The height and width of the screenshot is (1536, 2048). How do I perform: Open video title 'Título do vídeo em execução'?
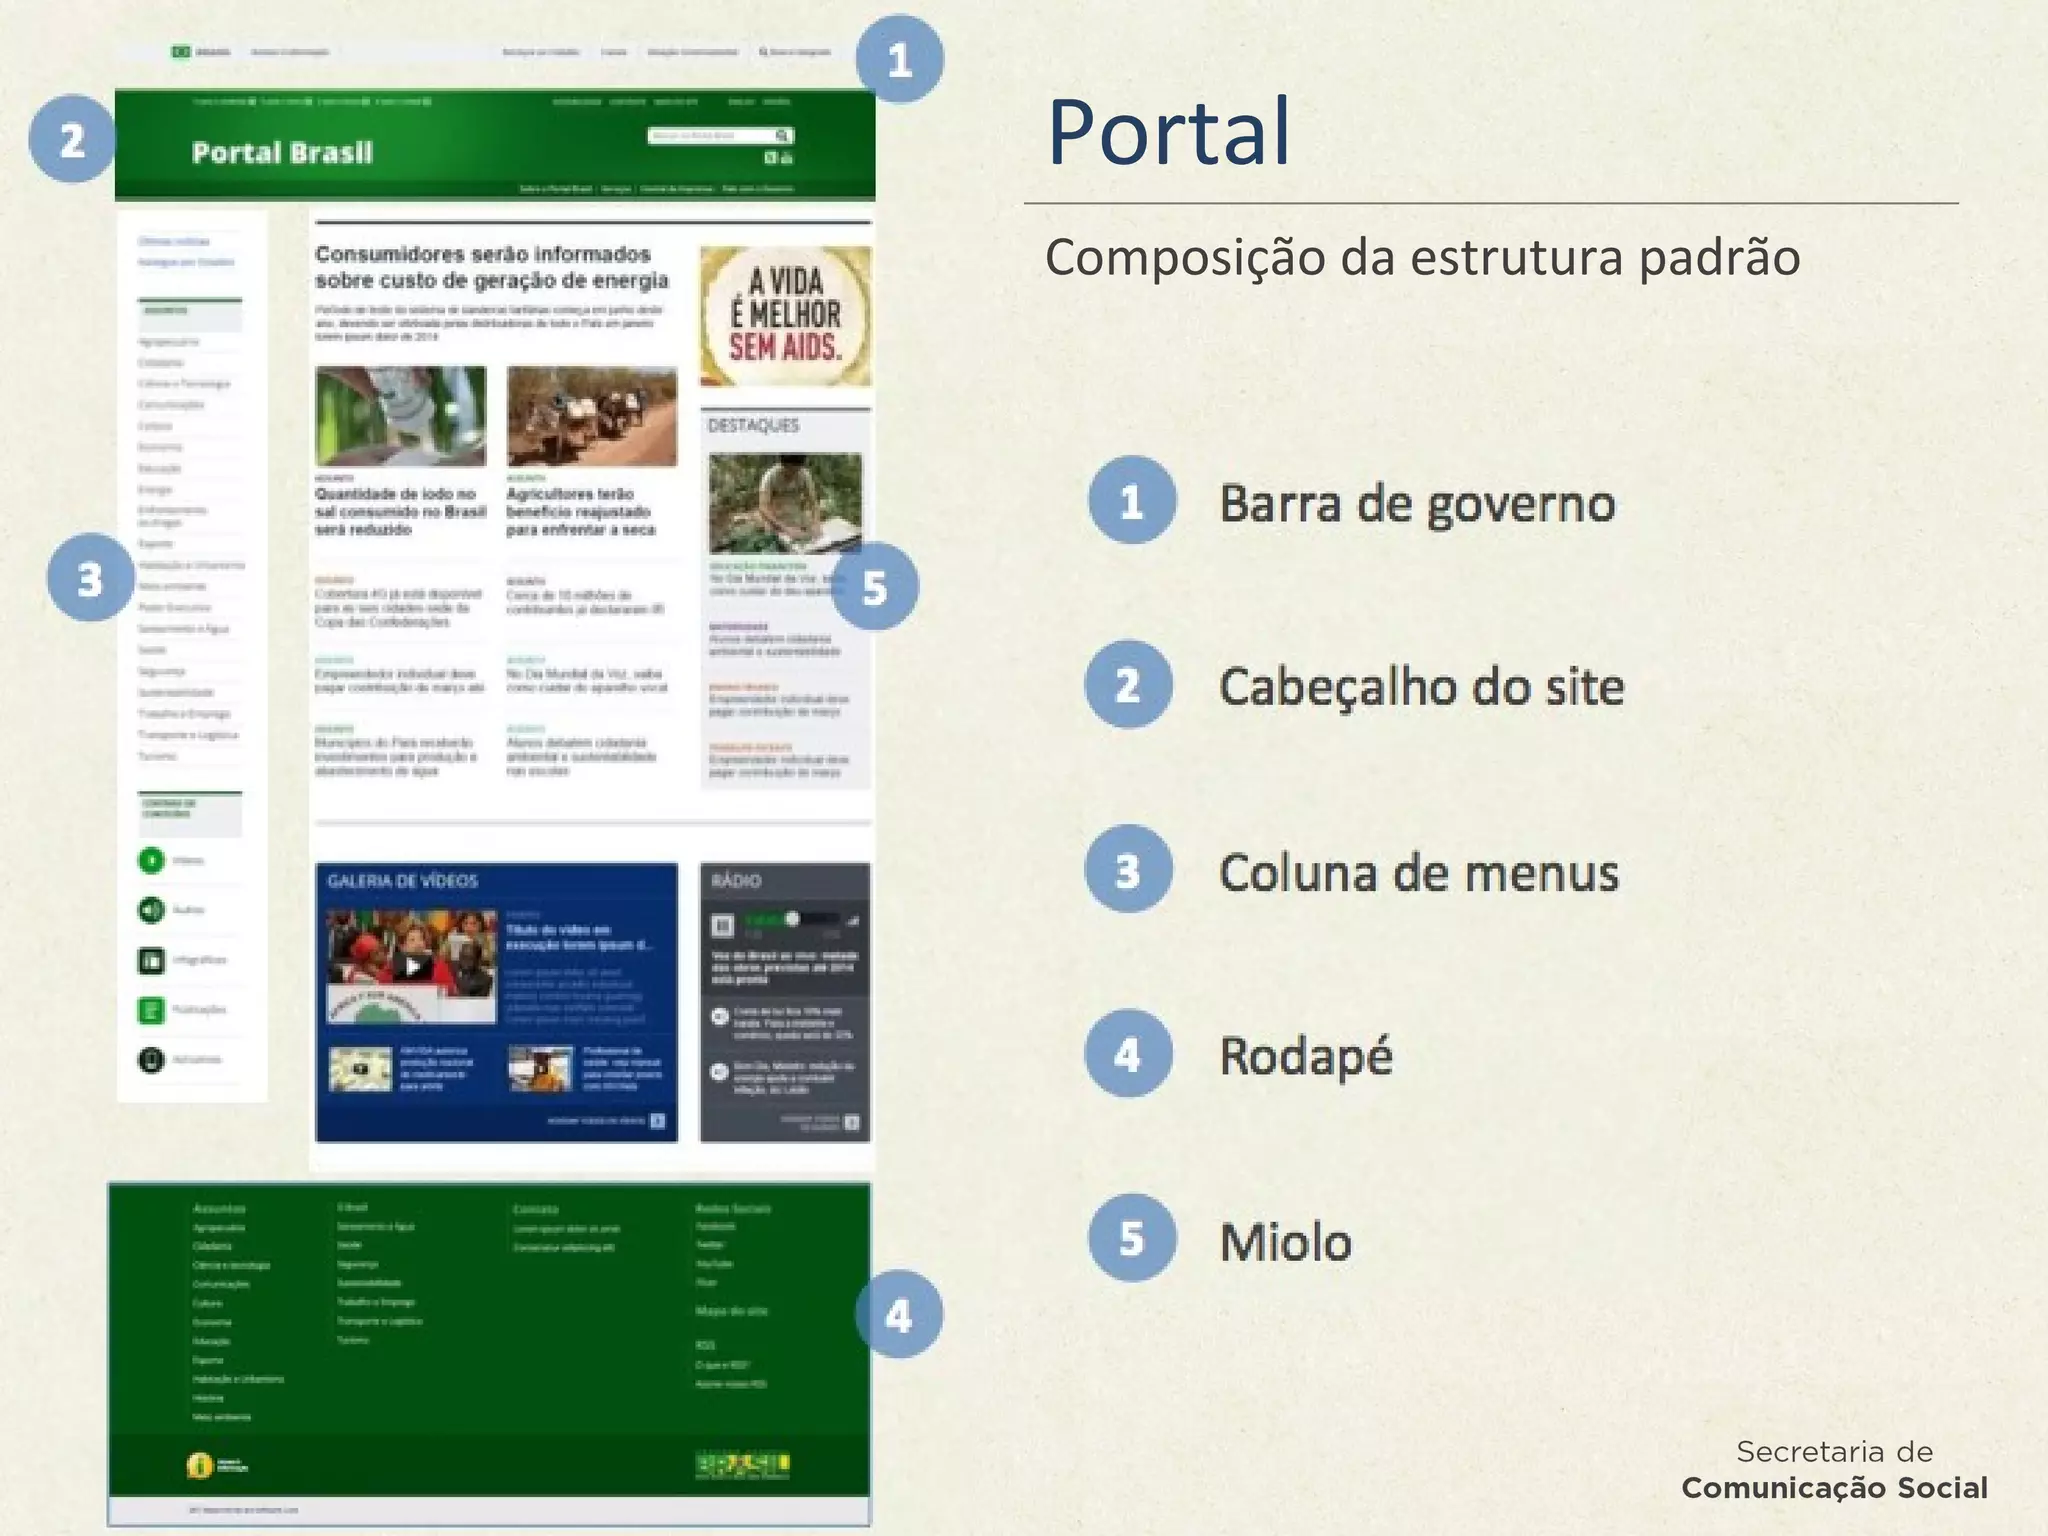coord(578,937)
